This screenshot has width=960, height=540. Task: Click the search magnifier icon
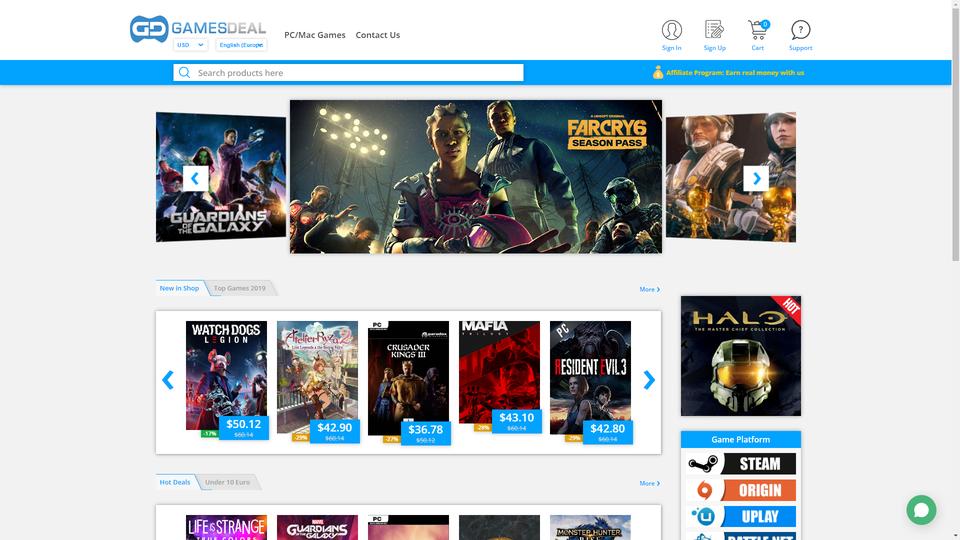tap(184, 73)
